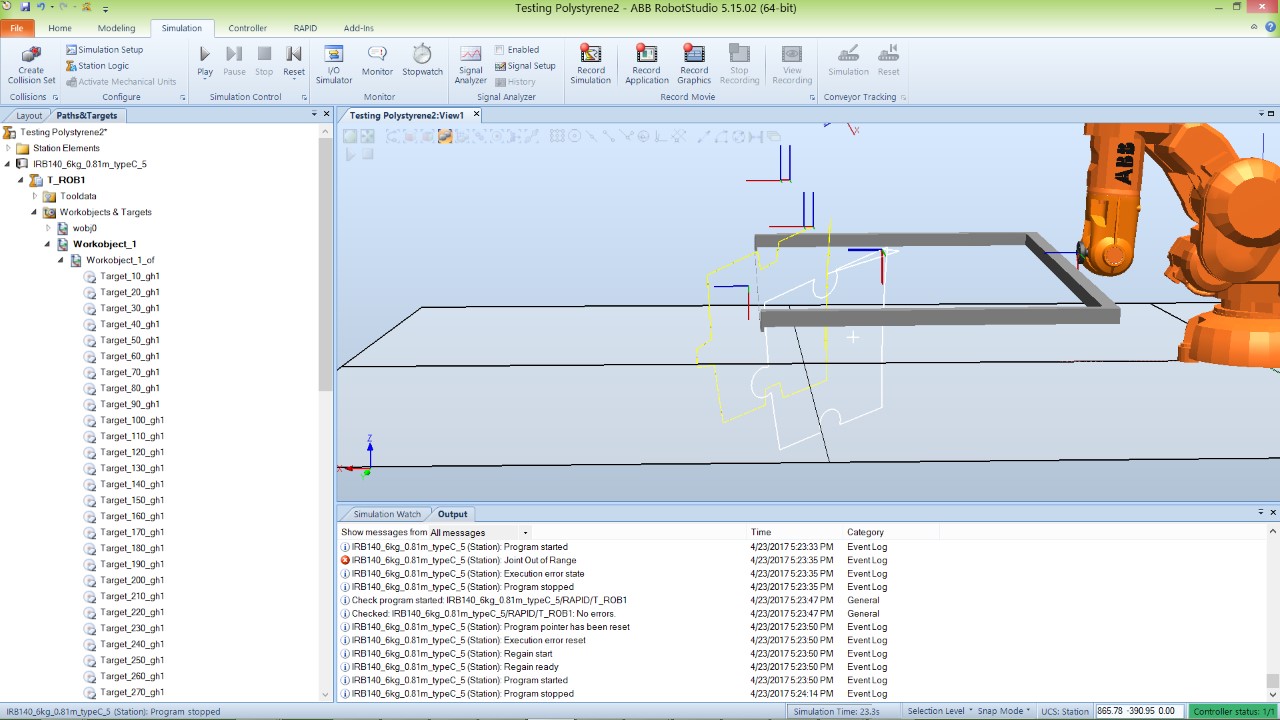Click Record Graphics
The height and width of the screenshot is (720, 1280).
tap(694, 64)
